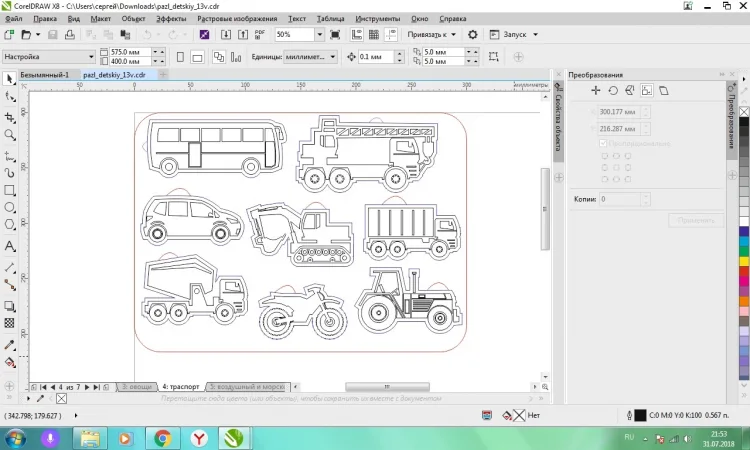
Task: Click the Print icon
Action: point(70,34)
